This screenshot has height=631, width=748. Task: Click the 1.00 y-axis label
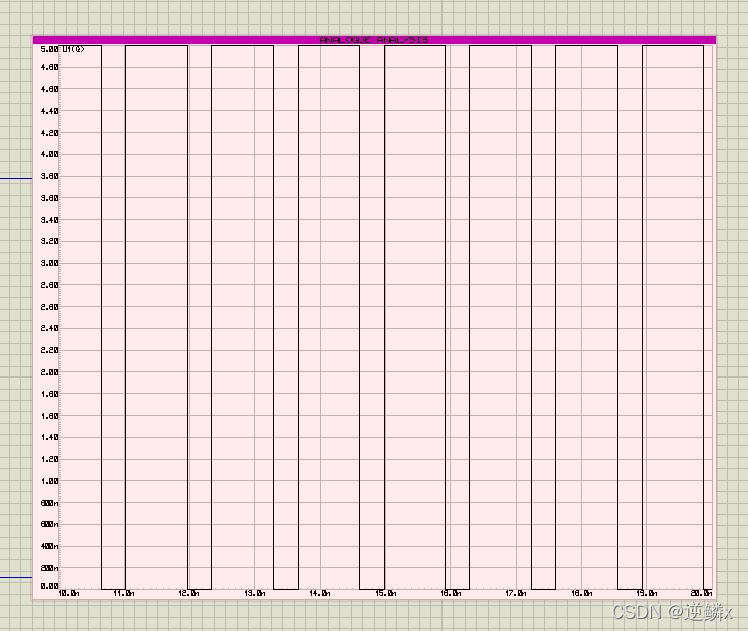tap(49, 481)
